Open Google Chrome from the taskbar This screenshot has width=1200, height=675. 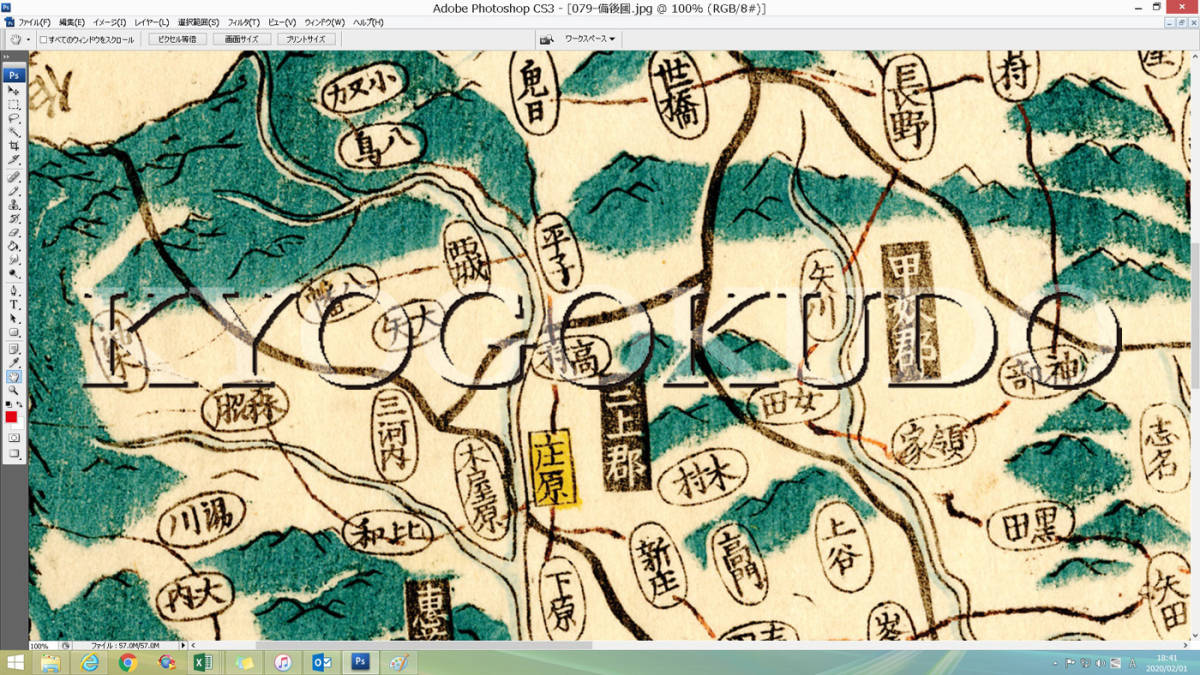tap(128, 663)
